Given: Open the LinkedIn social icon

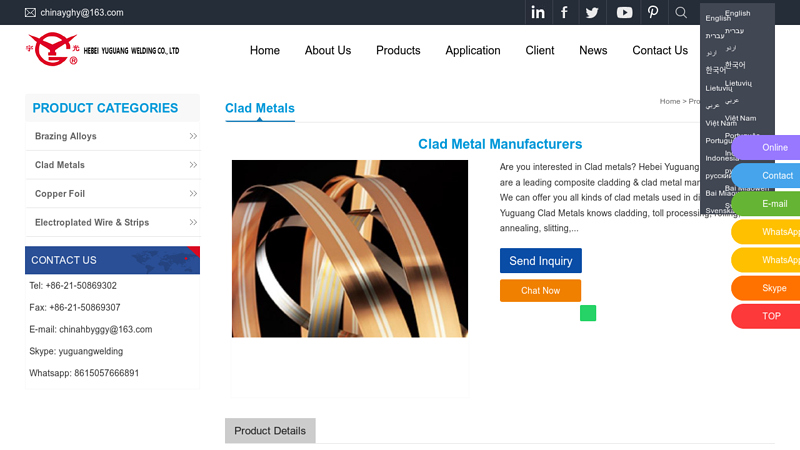Looking at the screenshot, I should coord(538,12).
